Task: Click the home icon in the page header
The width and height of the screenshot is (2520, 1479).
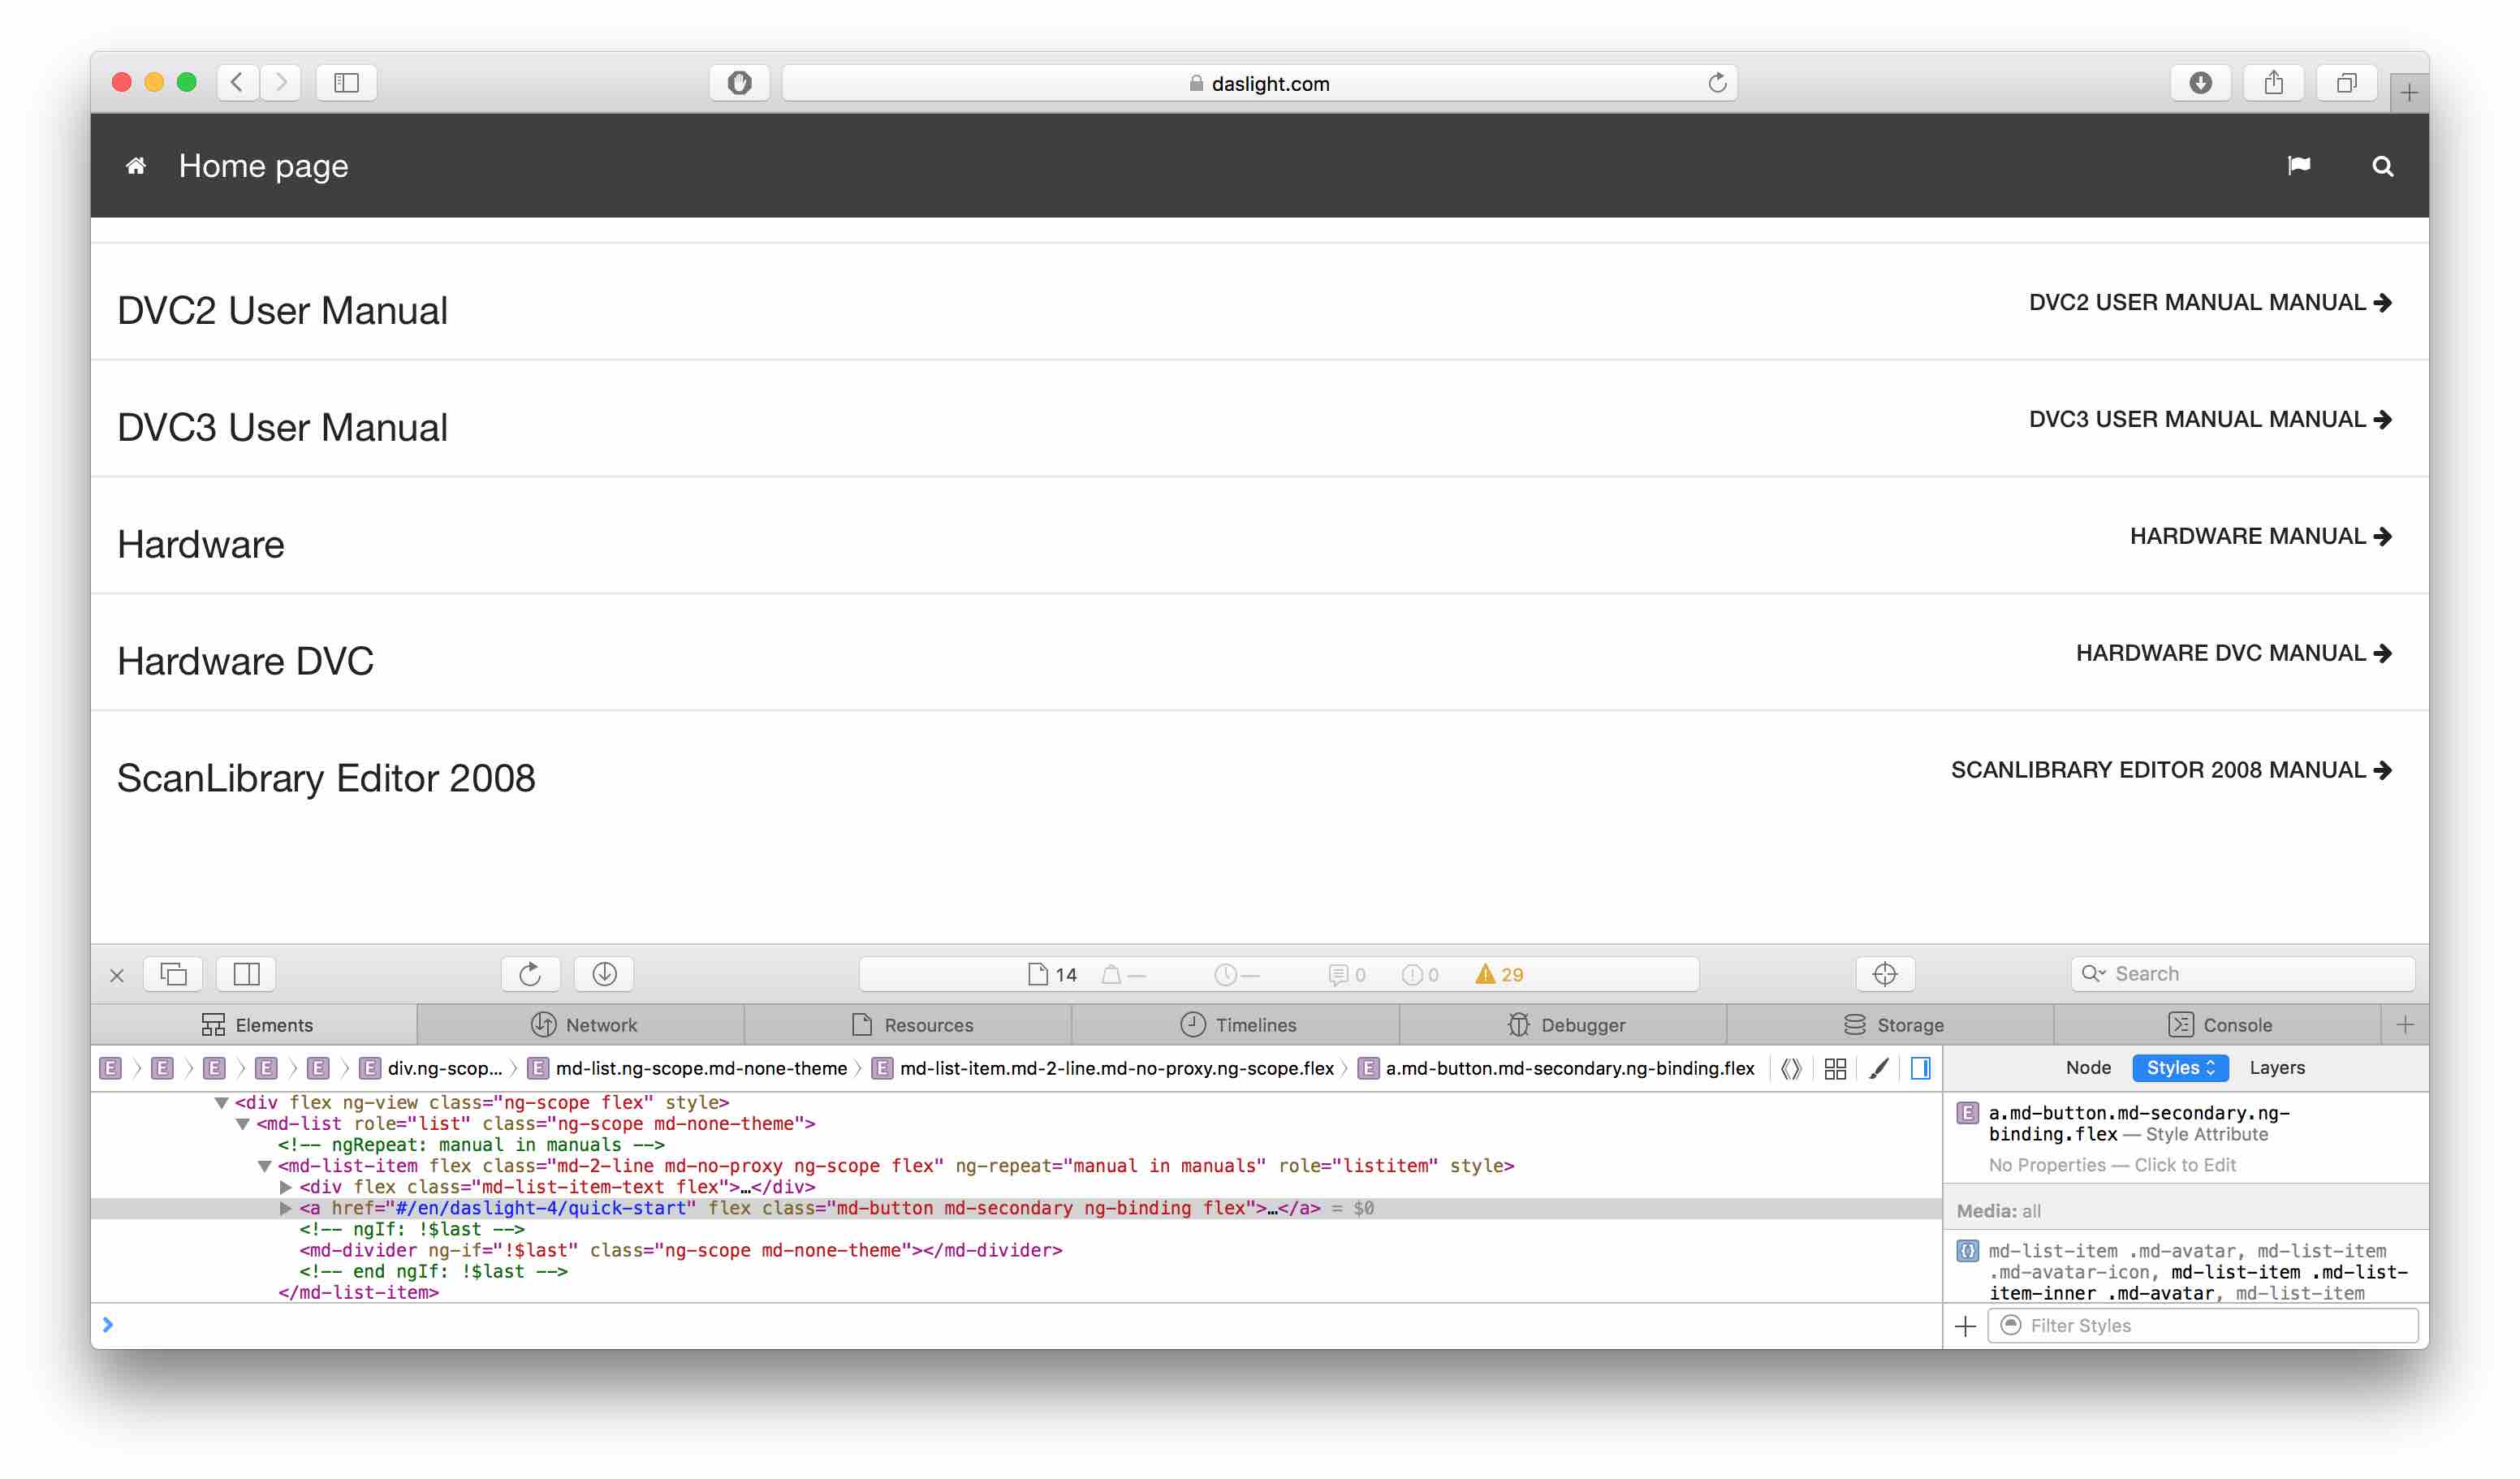Action: [136, 166]
